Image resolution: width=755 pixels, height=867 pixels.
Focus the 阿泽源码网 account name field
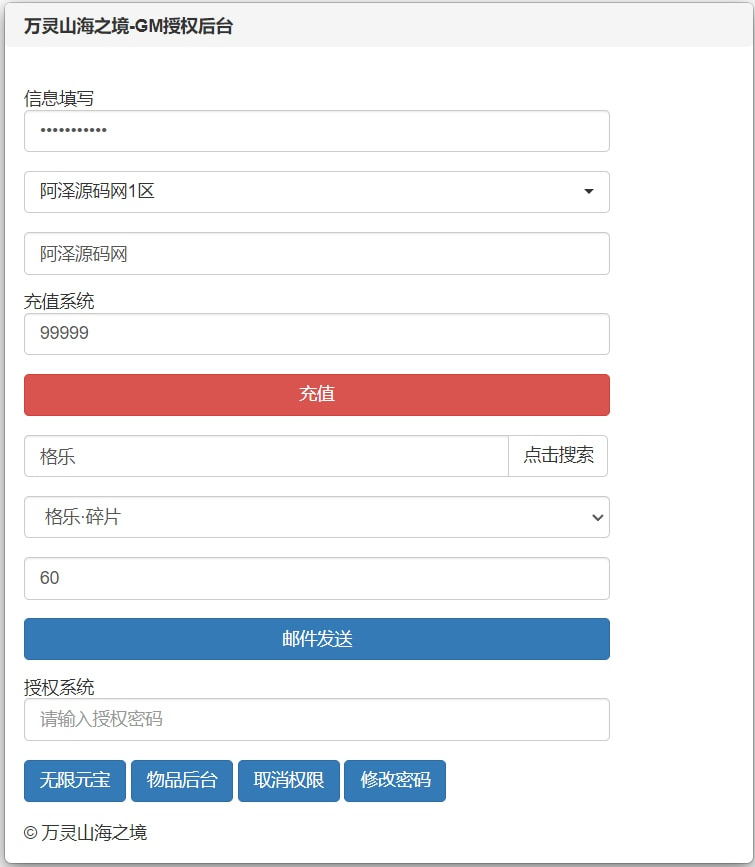pos(316,254)
